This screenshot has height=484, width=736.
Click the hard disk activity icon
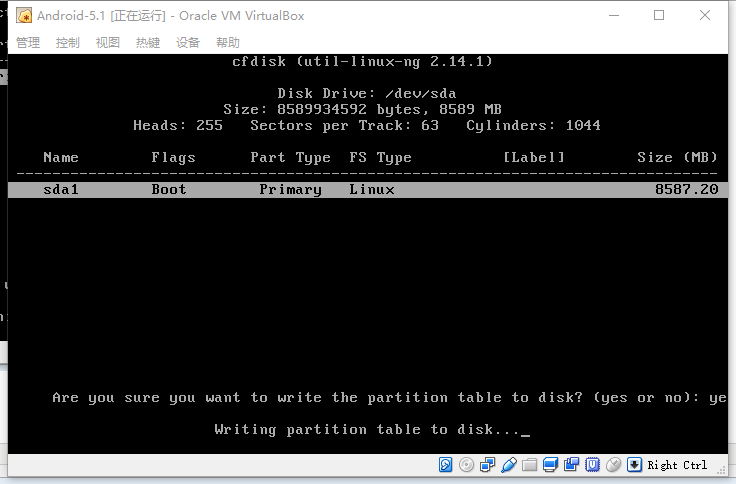coord(447,465)
